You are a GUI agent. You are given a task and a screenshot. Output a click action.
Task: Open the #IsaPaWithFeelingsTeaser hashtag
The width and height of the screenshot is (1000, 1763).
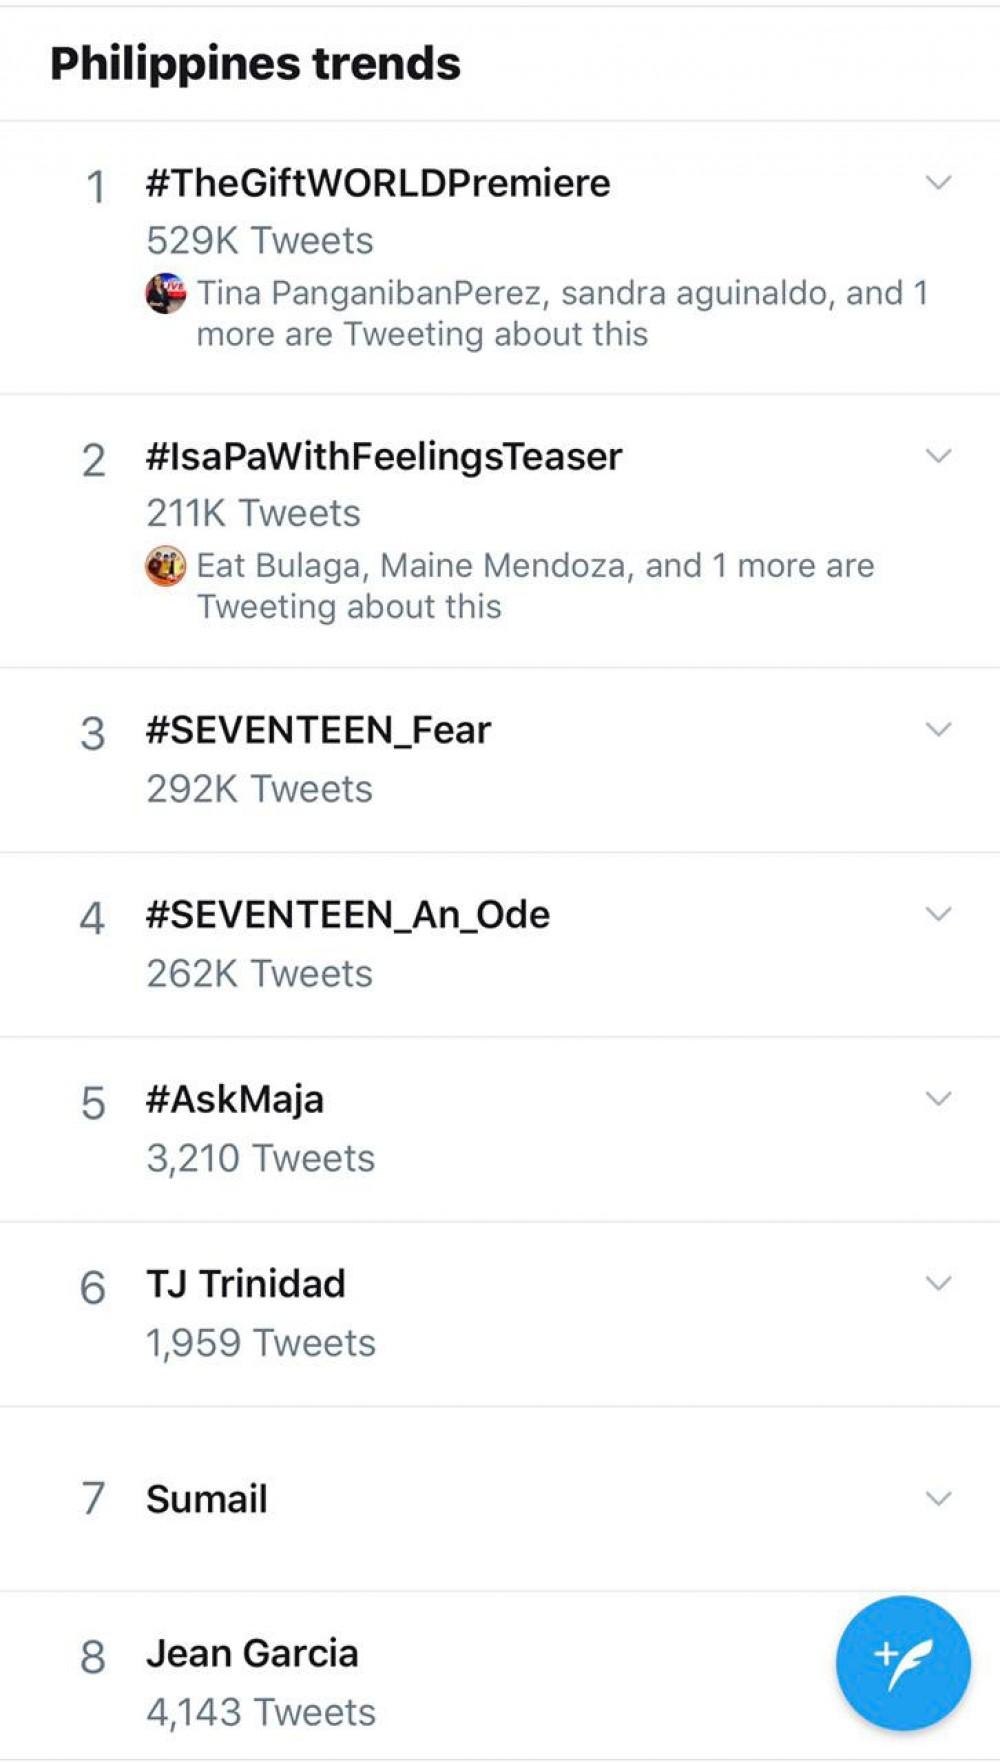[384, 457]
